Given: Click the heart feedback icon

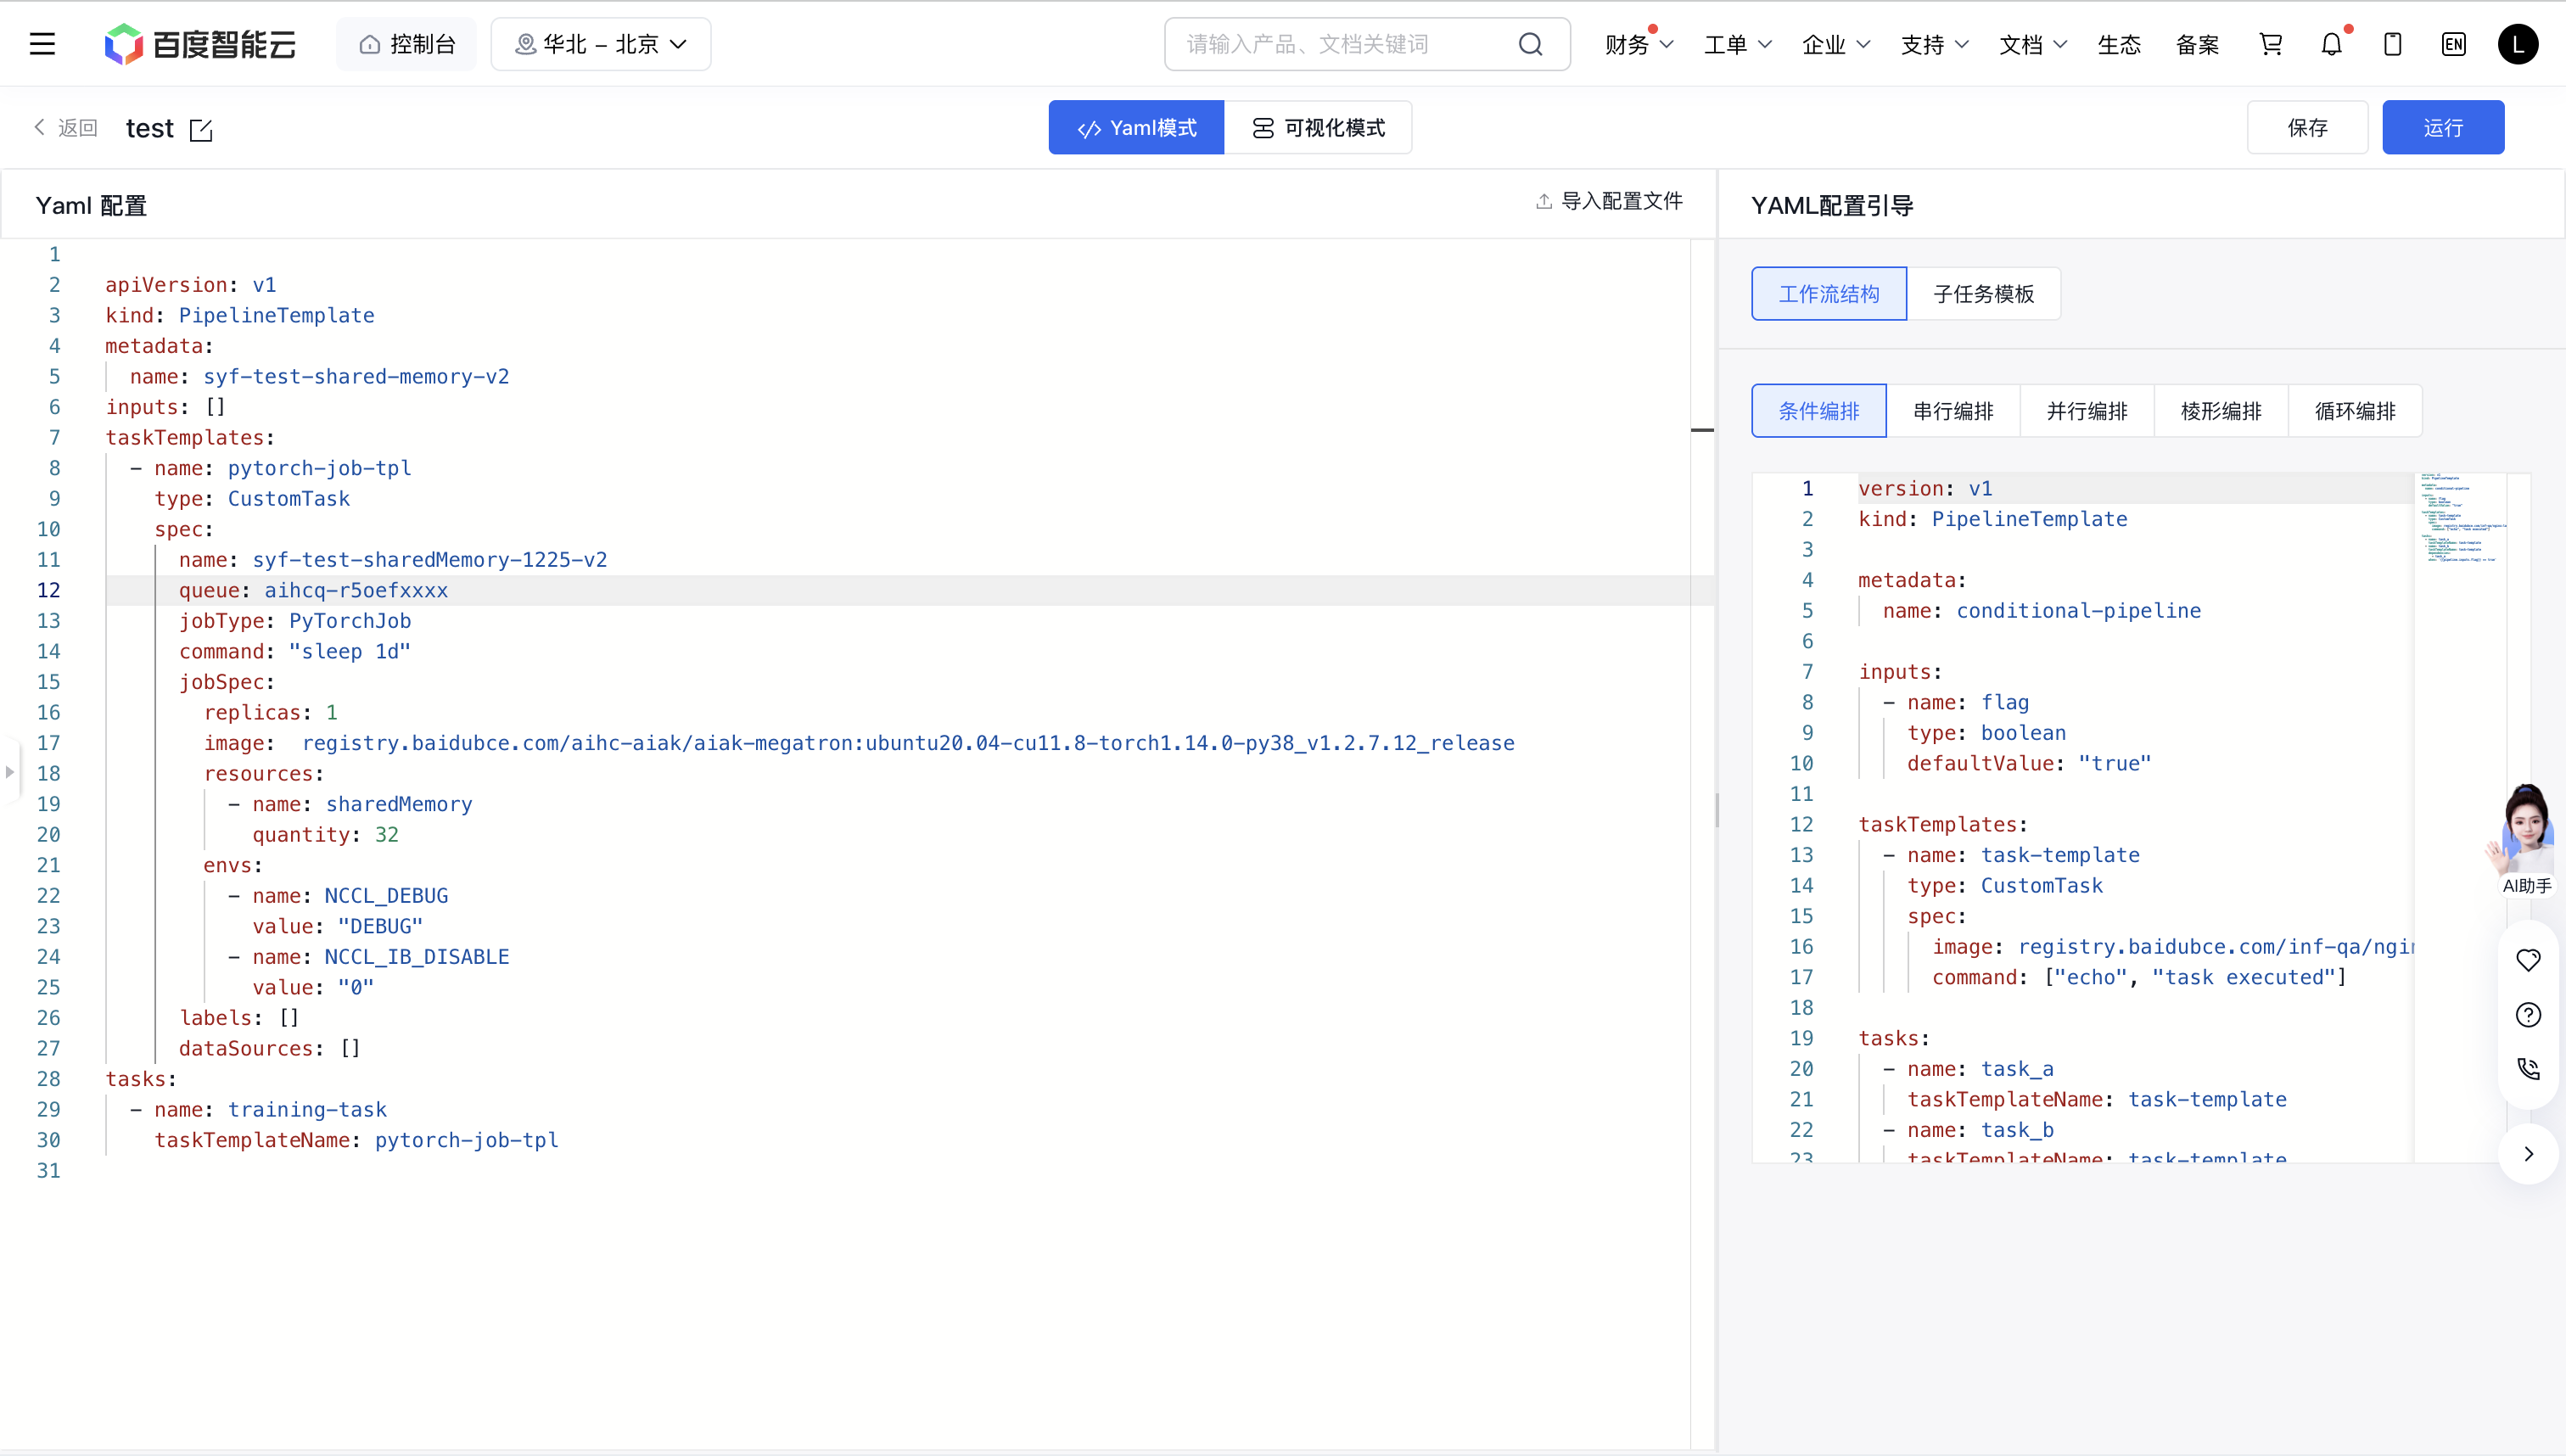Looking at the screenshot, I should [2528, 960].
